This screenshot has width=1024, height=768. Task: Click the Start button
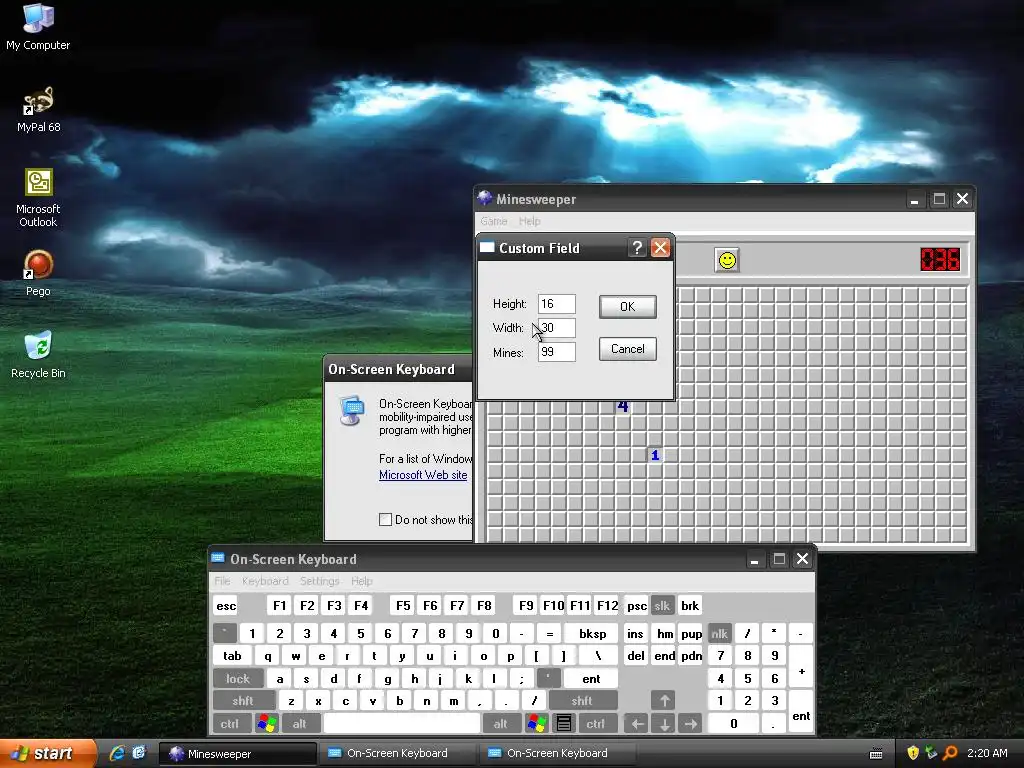46,753
